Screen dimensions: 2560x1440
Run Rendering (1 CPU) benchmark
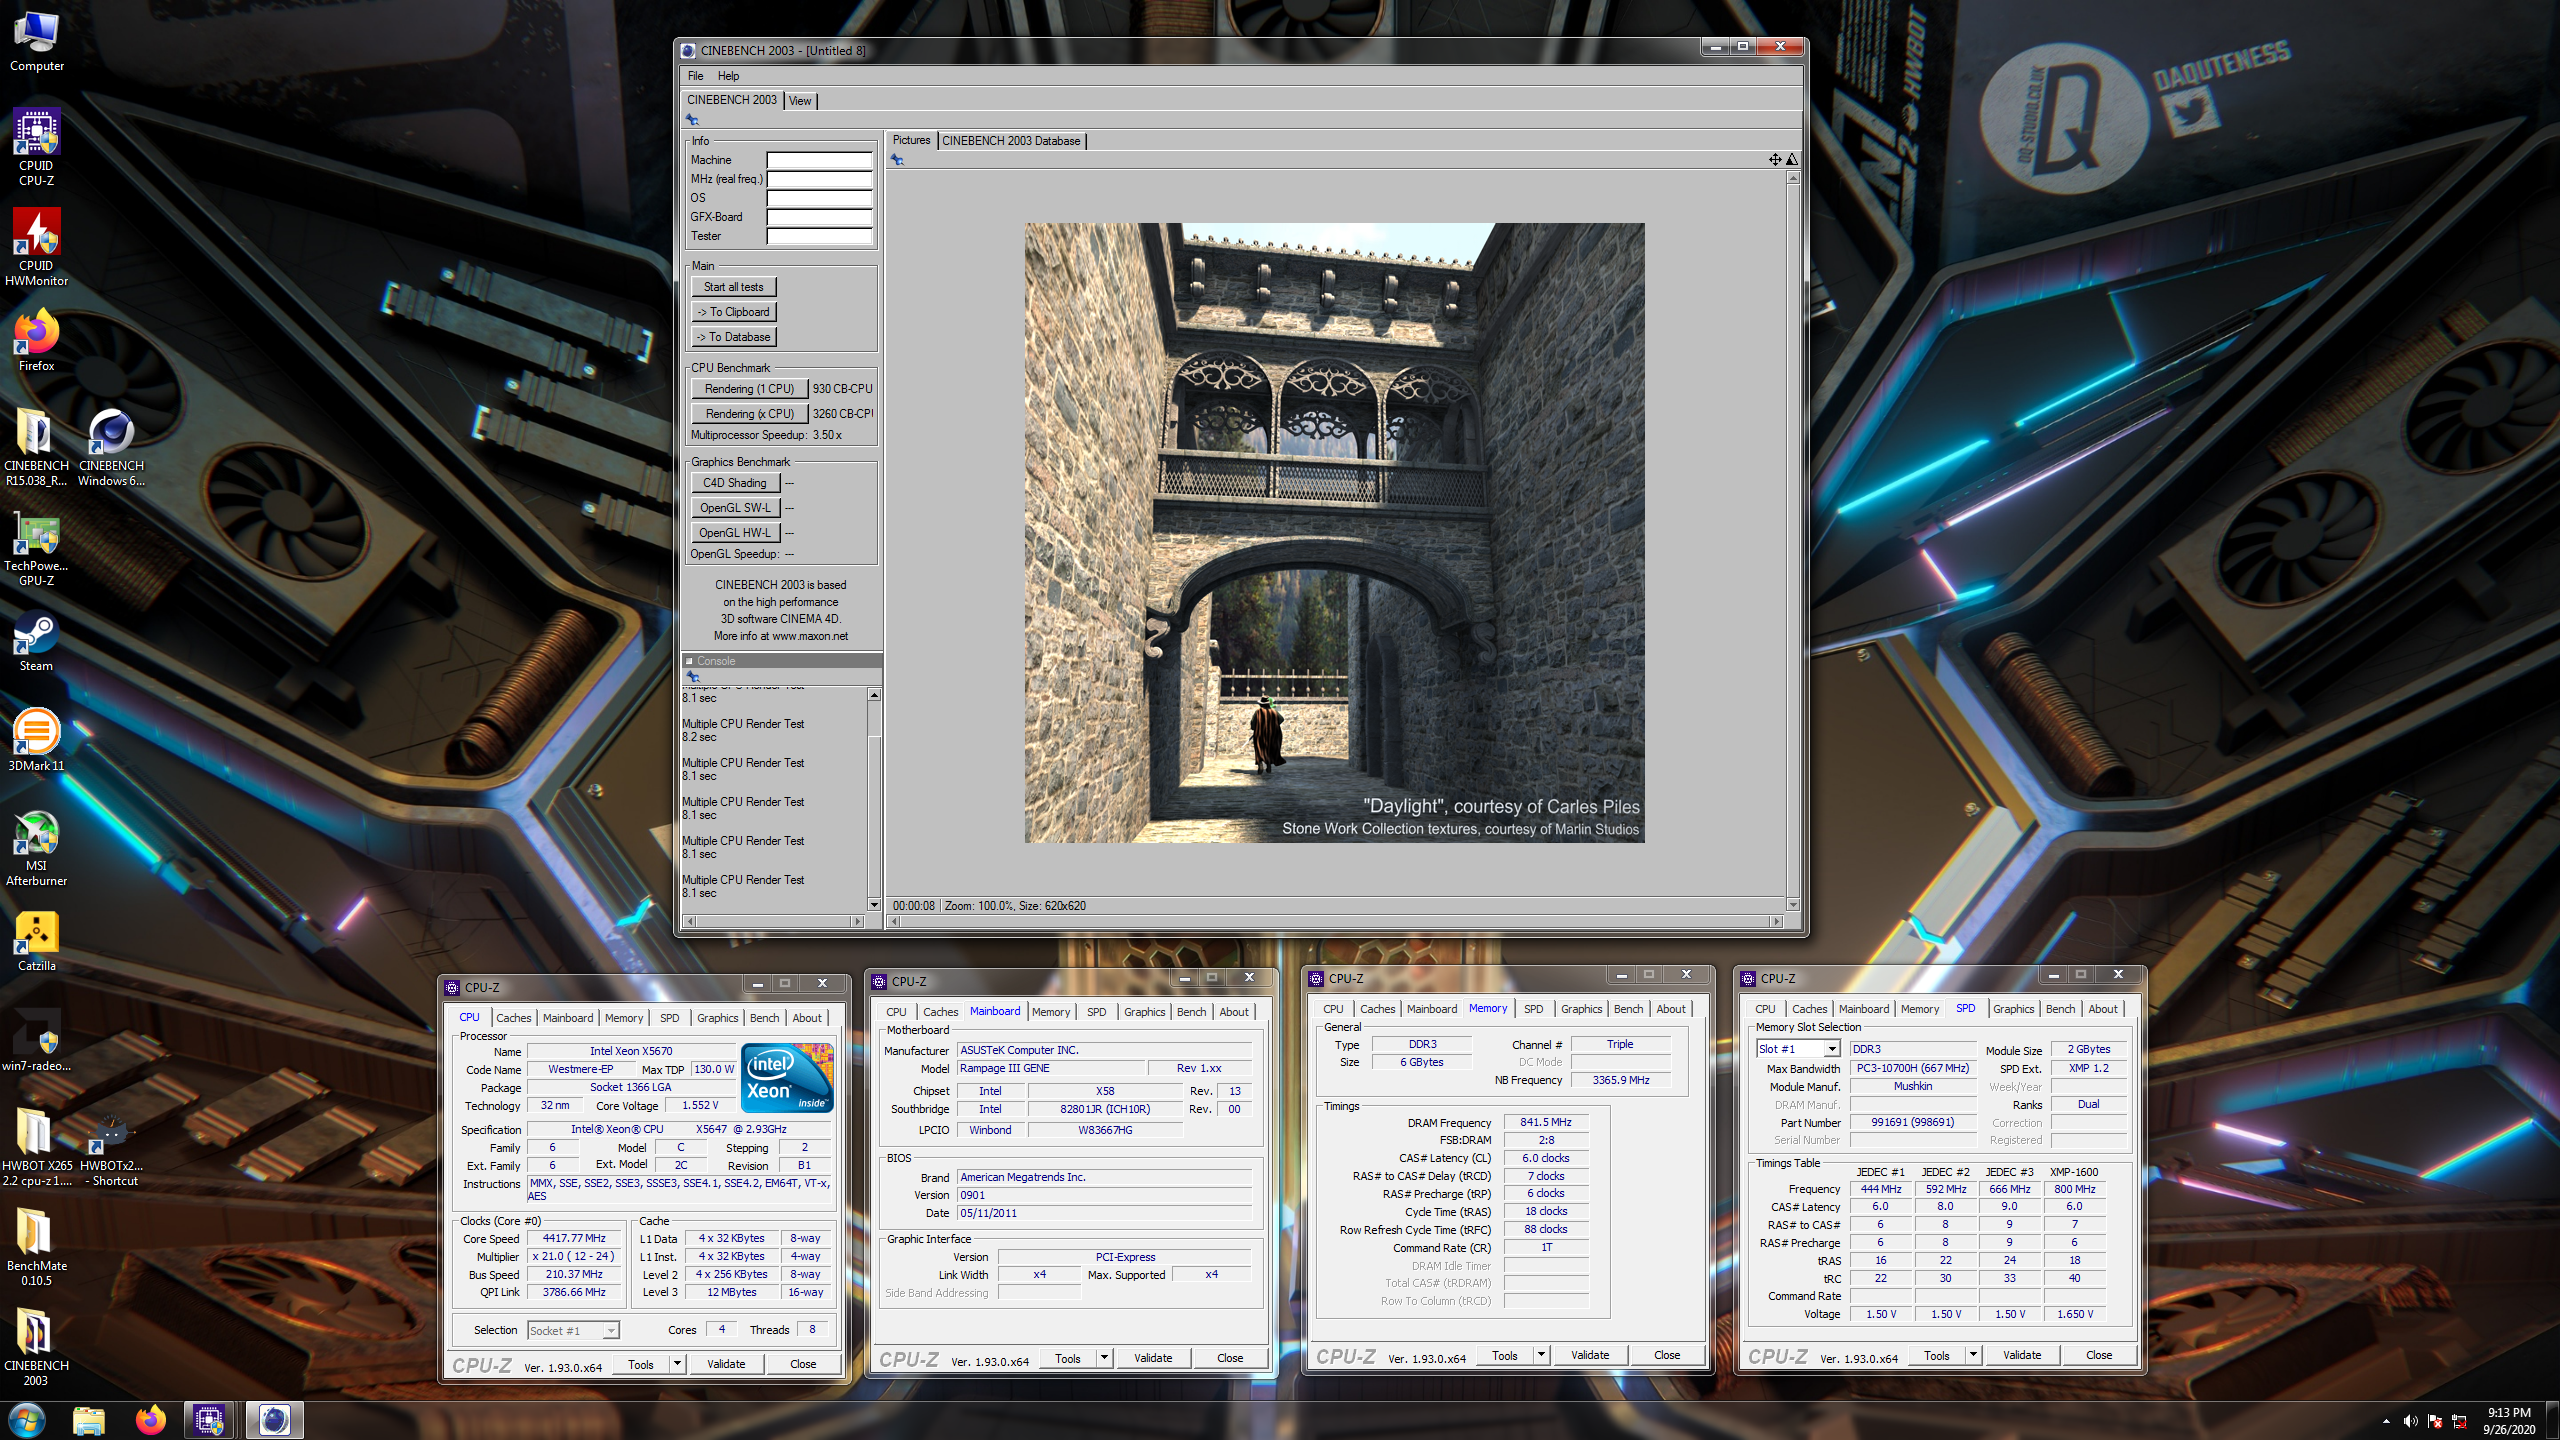[x=749, y=389]
